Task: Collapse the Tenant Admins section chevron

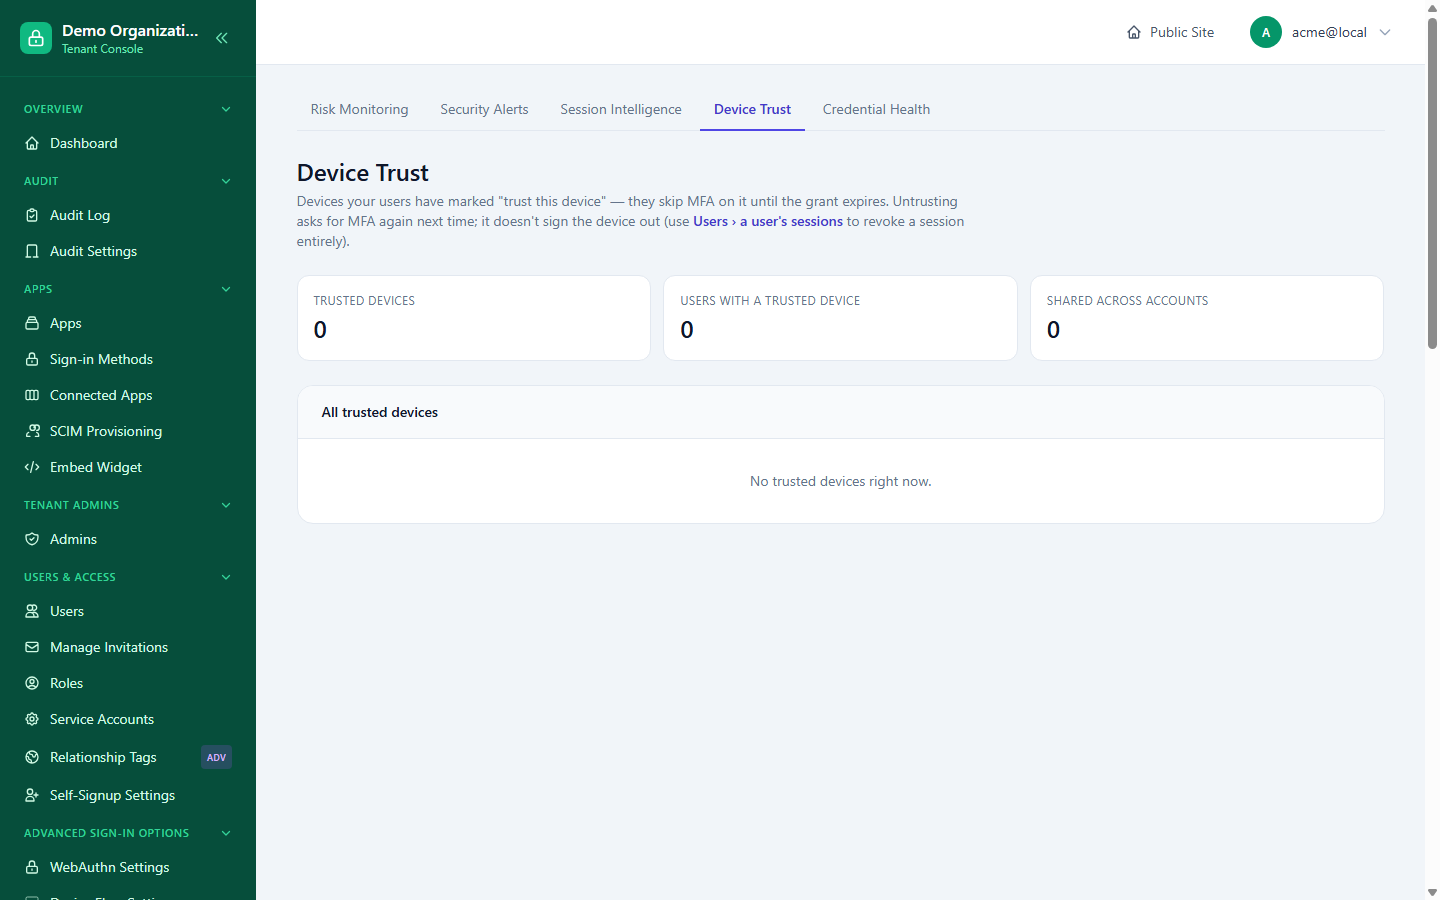Action: click(x=226, y=505)
